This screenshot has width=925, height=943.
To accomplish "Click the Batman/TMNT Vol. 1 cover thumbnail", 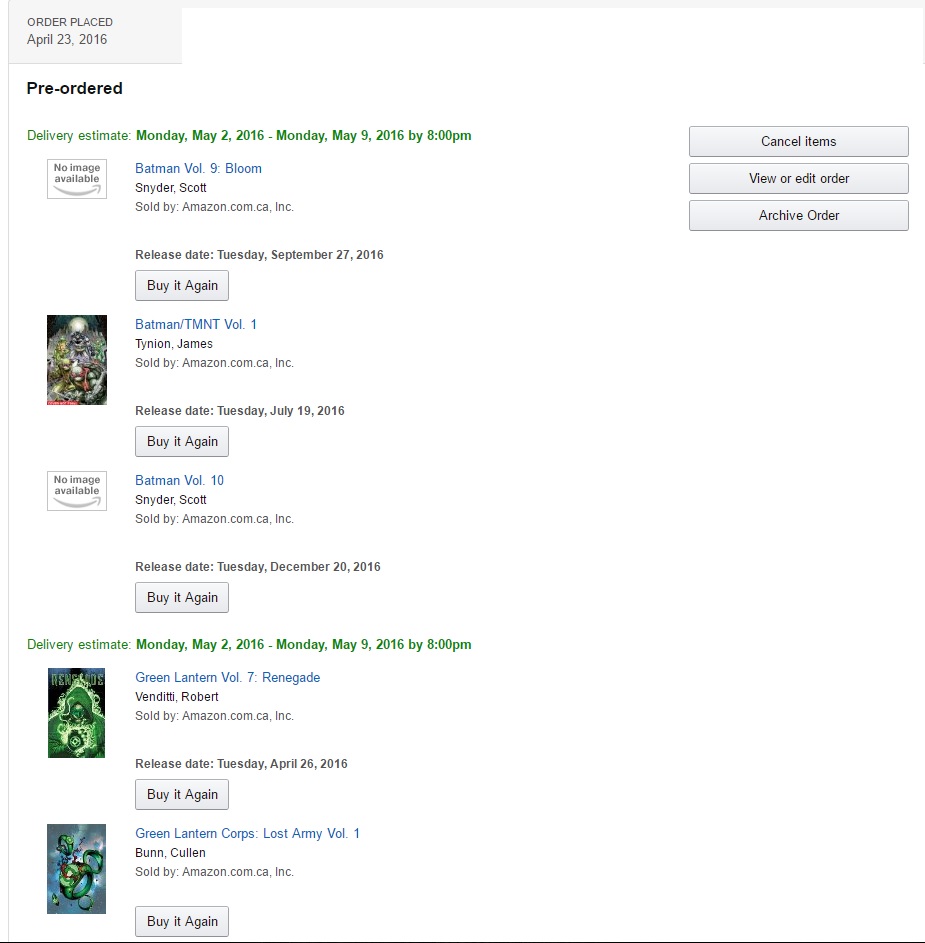I will [77, 360].
